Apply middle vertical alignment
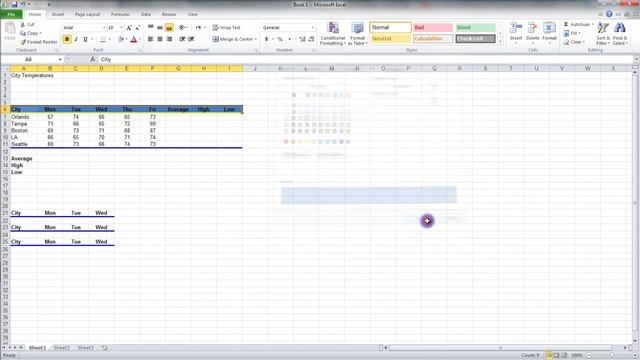The width and height of the screenshot is (640, 360). tap(160, 28)
